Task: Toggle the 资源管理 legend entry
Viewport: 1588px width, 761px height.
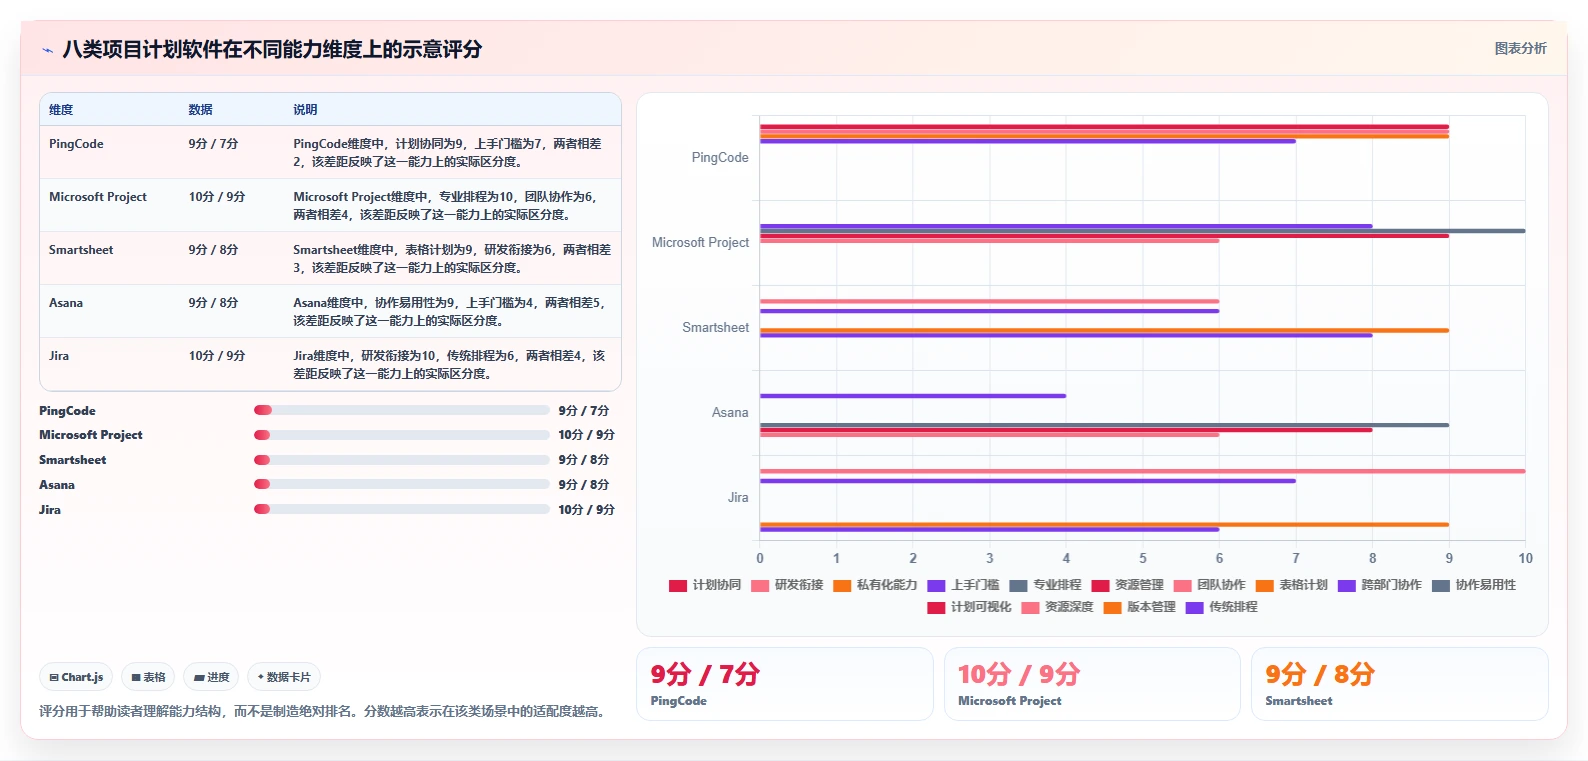Action: (x=1127, y=585)
